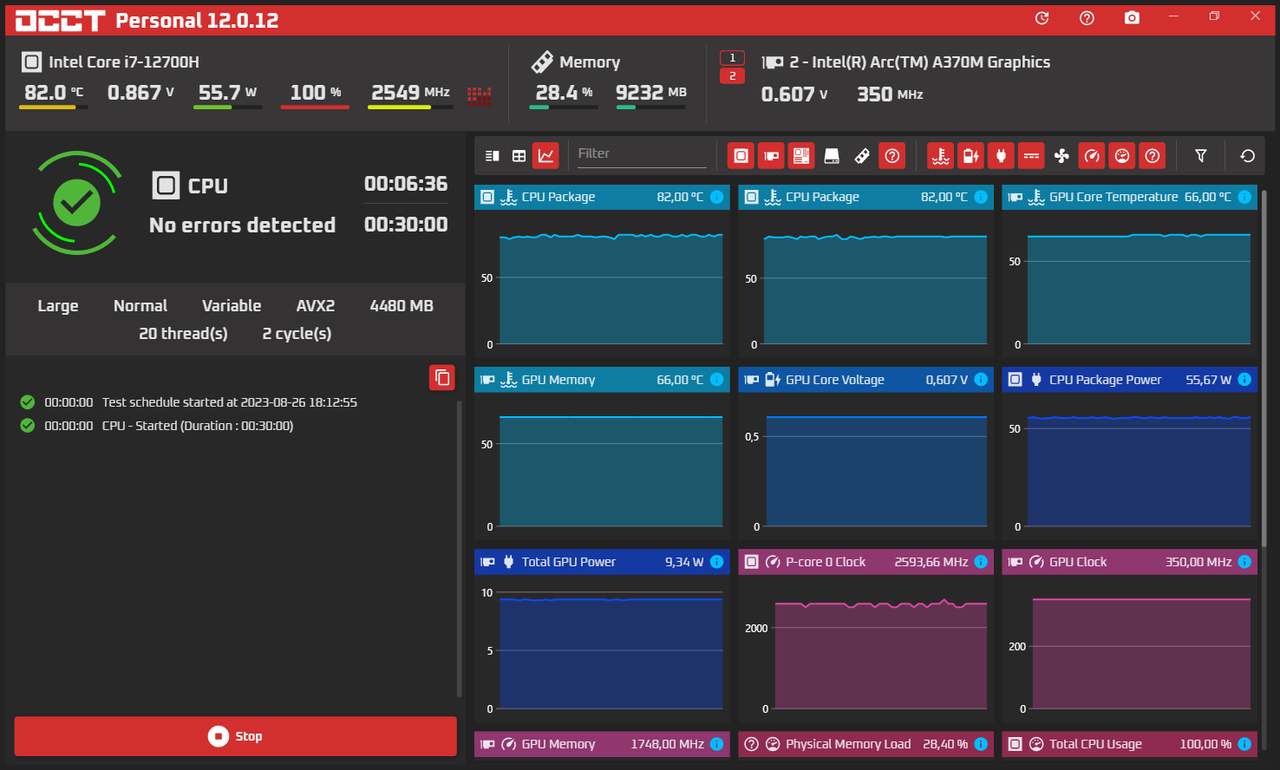Switch monitoring to graph view
The image size is (1280, 770).
[x=546, y=155]
